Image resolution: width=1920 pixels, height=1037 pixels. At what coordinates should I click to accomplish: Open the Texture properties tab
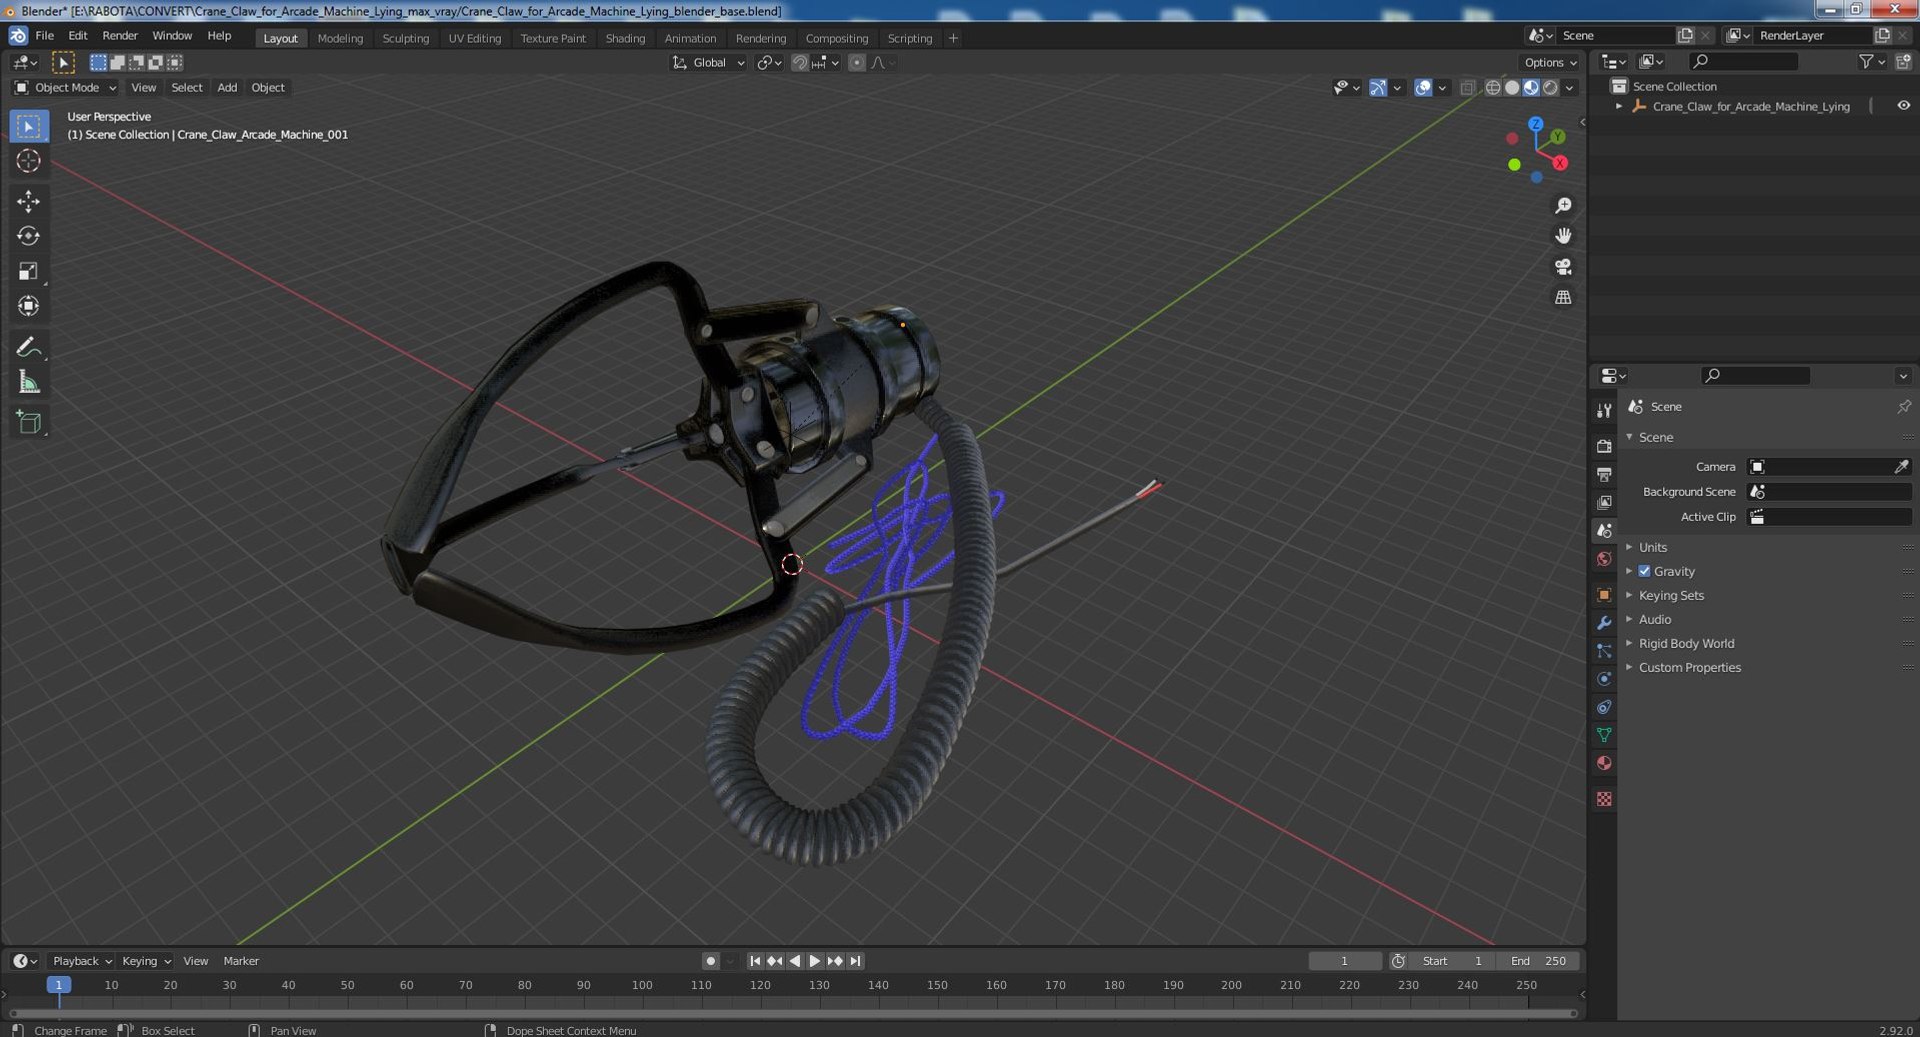[1604, 799]
